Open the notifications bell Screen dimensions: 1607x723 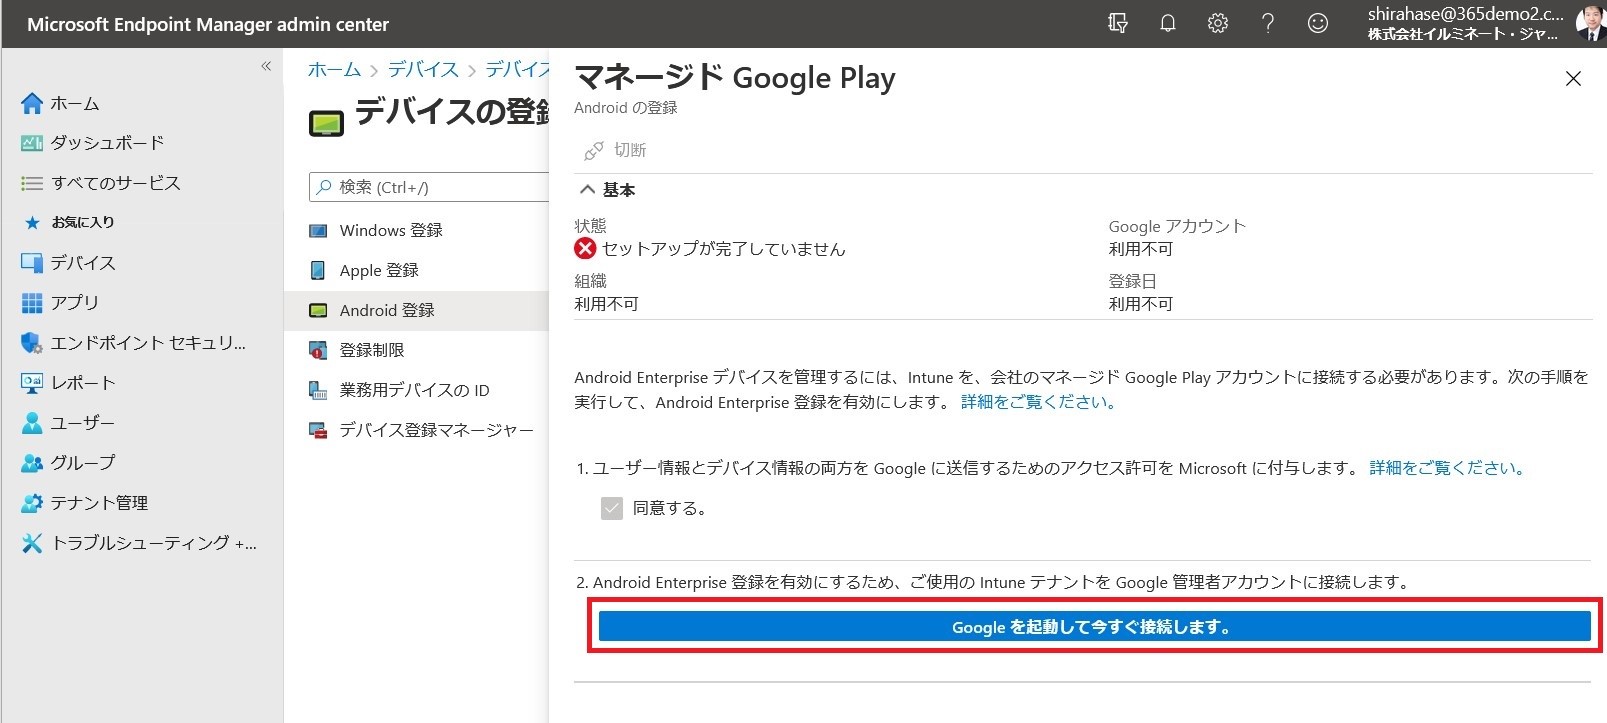pos(1168,23)
